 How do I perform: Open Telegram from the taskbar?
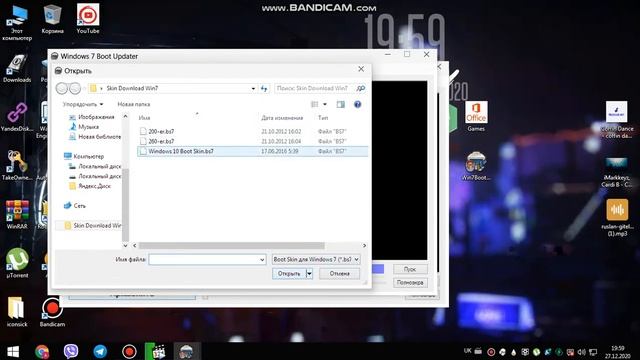[x=100, y=351]
